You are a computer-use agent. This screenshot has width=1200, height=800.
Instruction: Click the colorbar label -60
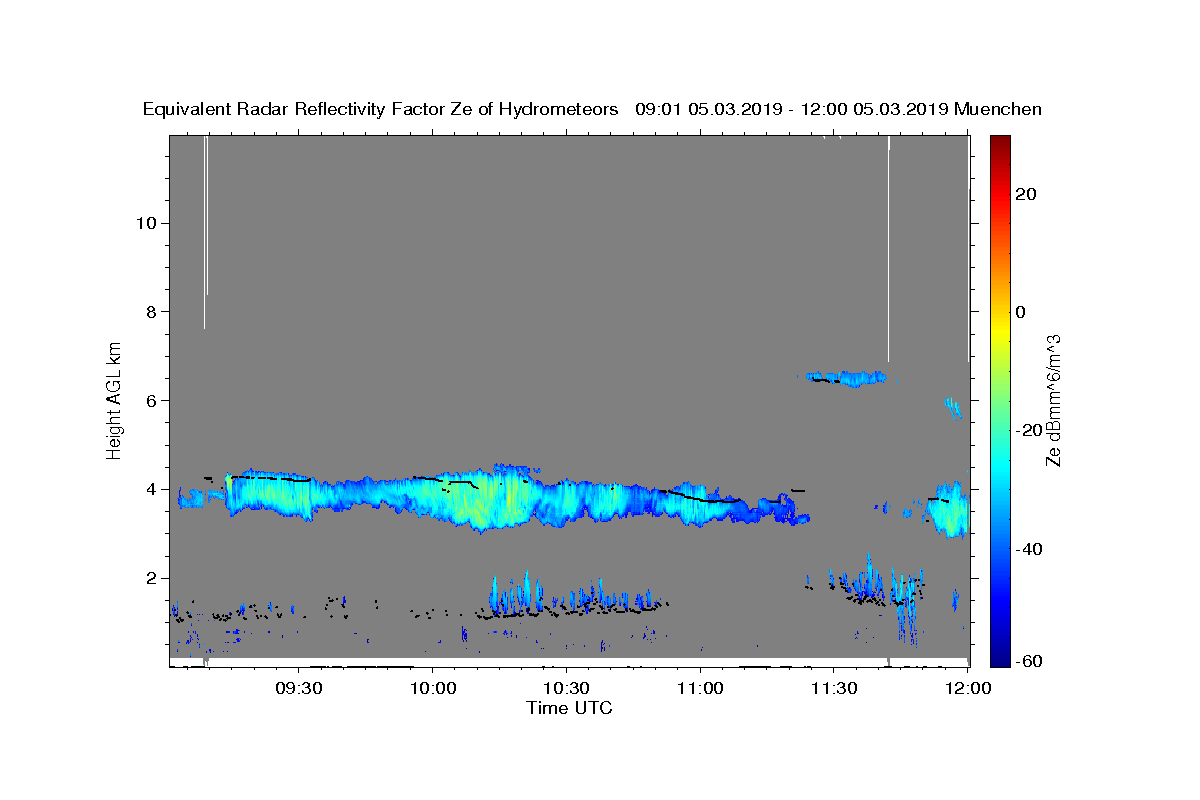1029,661
